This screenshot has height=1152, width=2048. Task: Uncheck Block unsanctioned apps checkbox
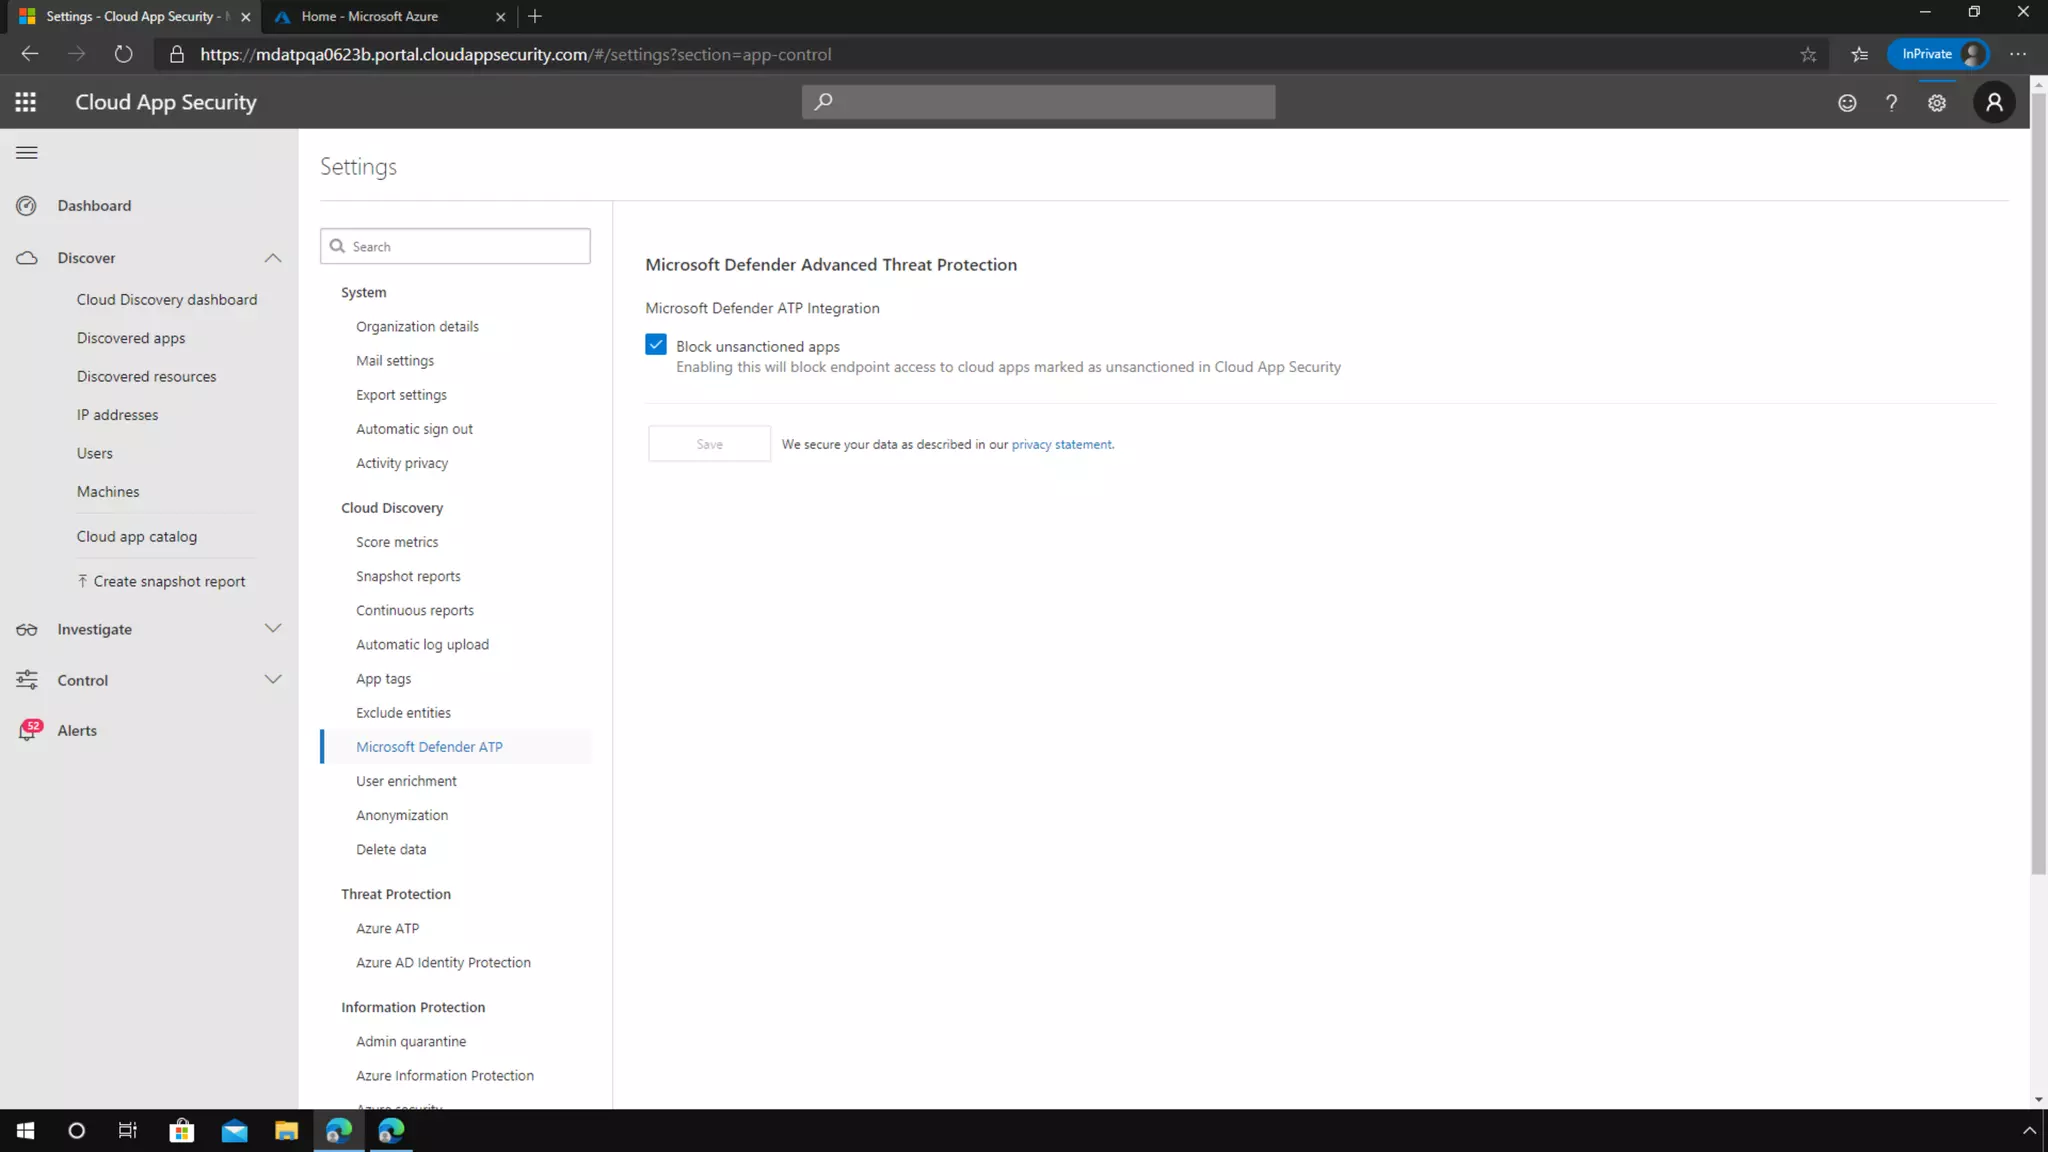pyautogui.click(x=656, y=345)
